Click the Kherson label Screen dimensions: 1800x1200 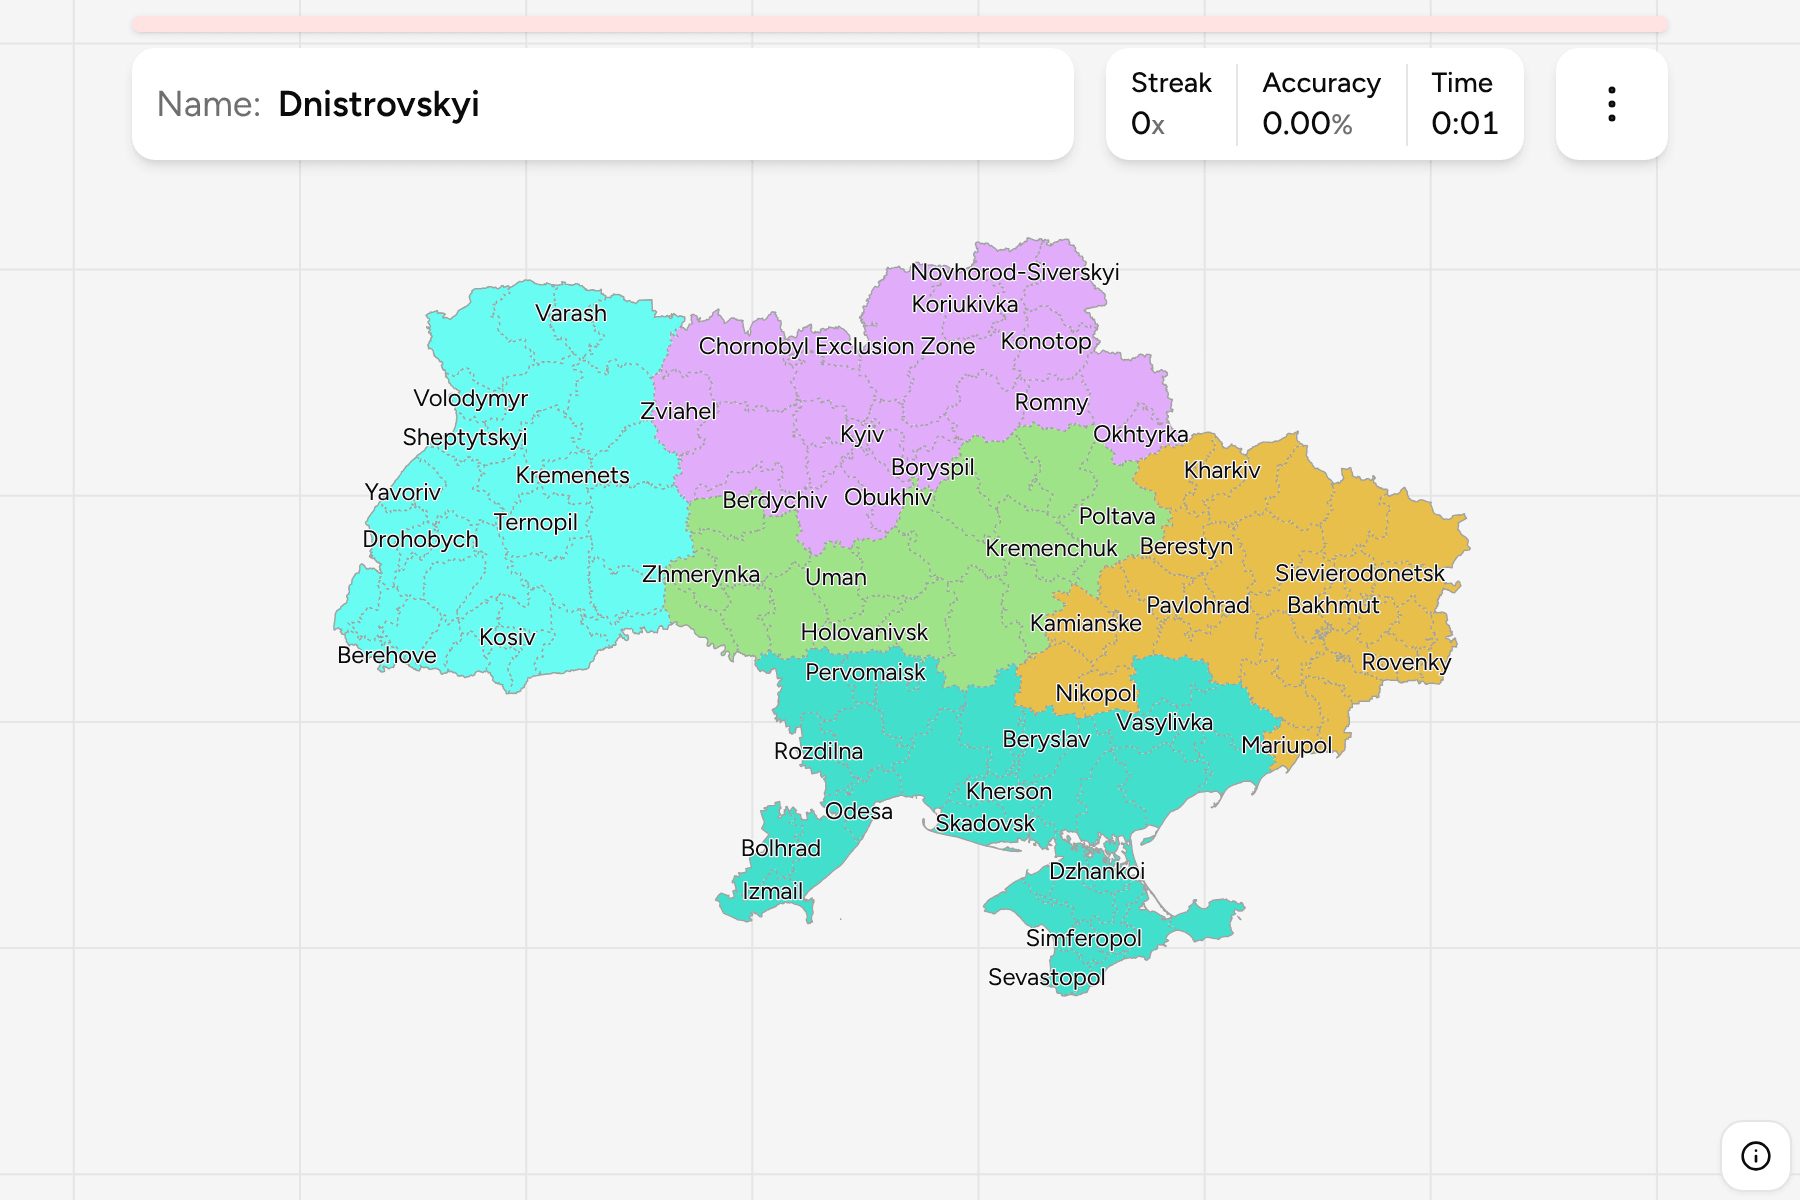(1009, 791)
